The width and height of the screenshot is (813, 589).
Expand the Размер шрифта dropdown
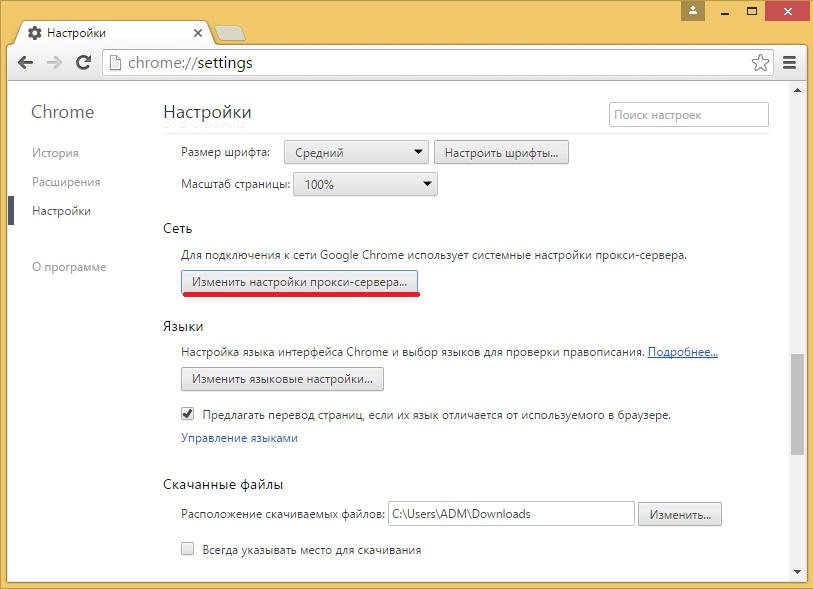click(356, 152)
